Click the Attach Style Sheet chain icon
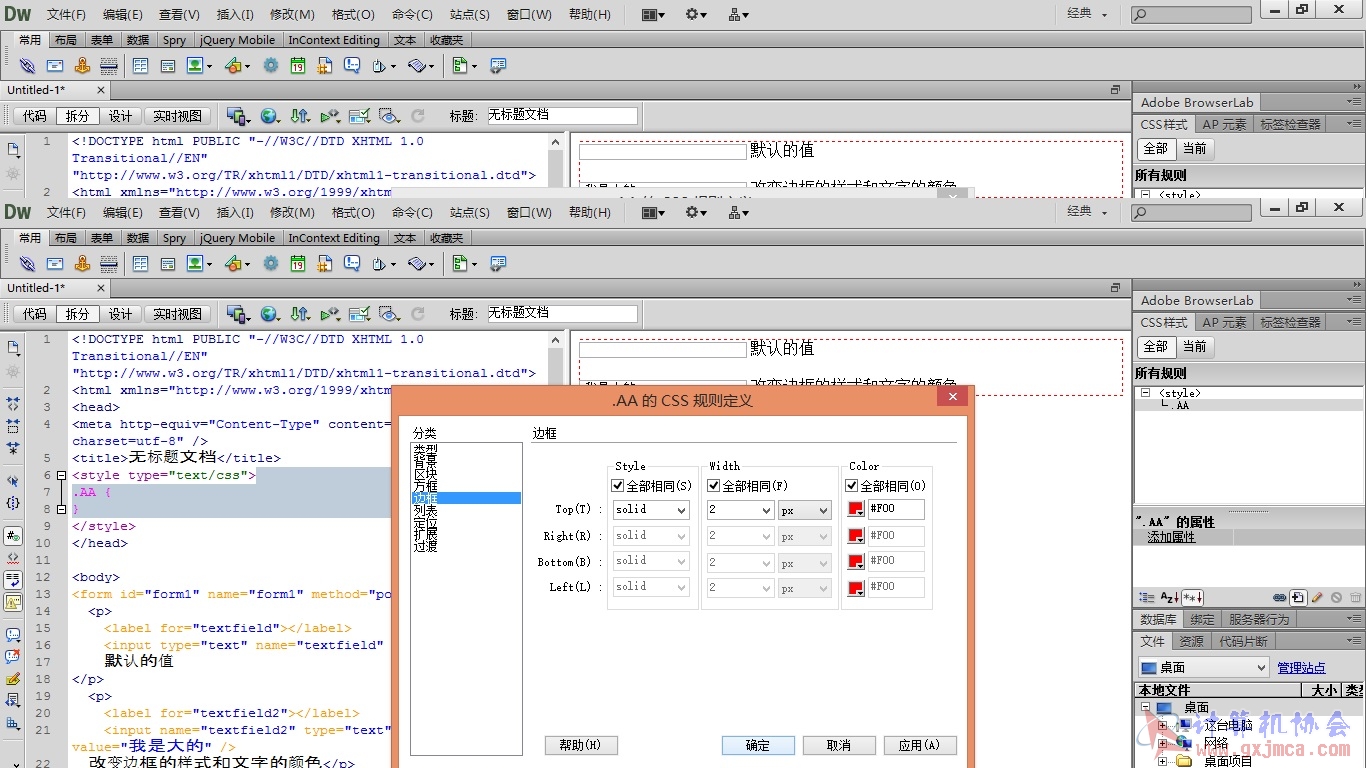Image resolution: width=1366 pixels, height=768 pixels. [x=1279, y=598]
